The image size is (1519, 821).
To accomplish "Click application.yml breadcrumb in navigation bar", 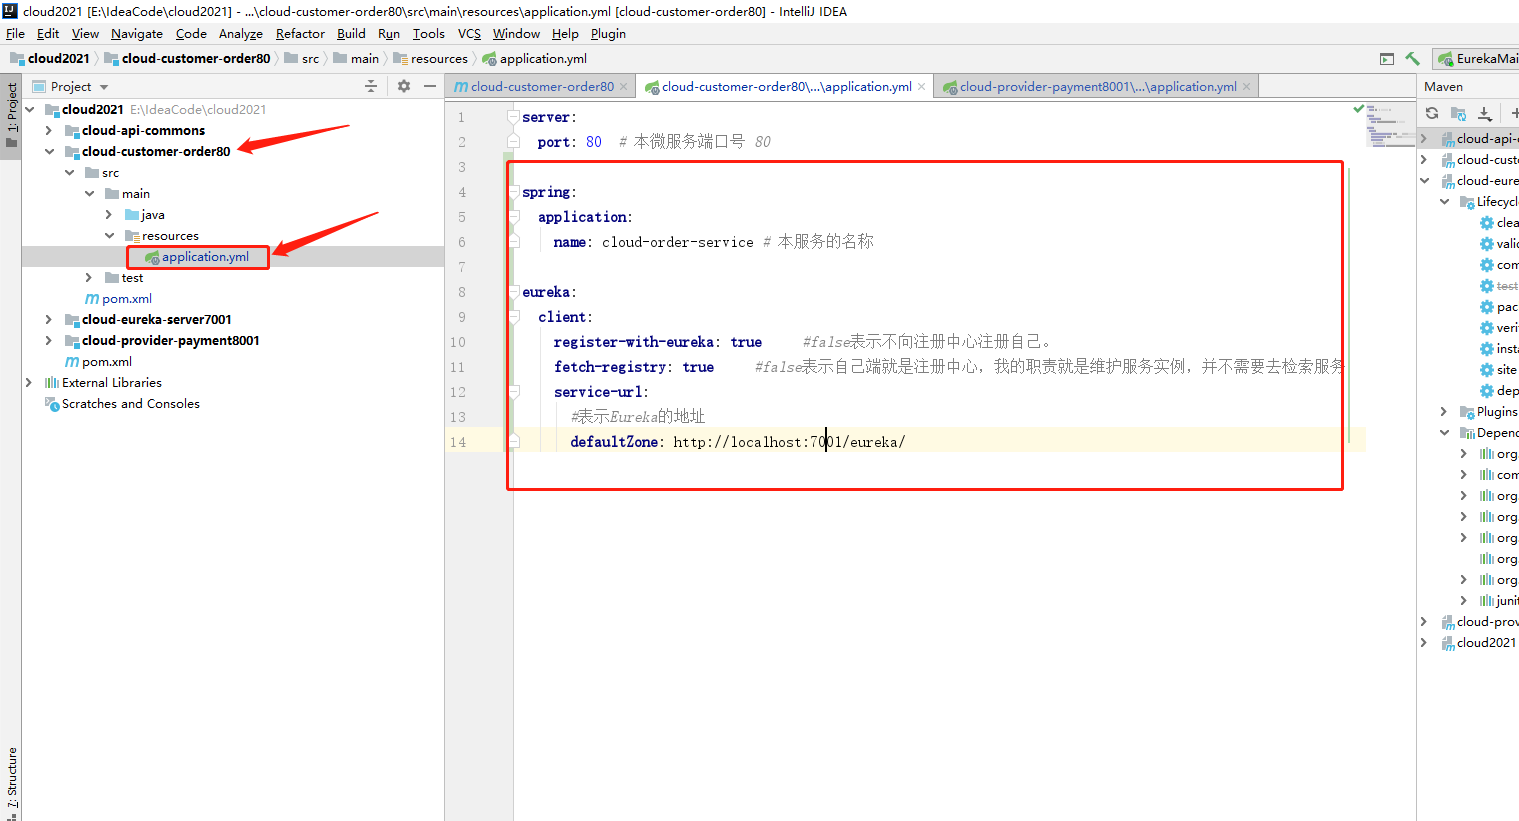I will click(x=535, y=59).
